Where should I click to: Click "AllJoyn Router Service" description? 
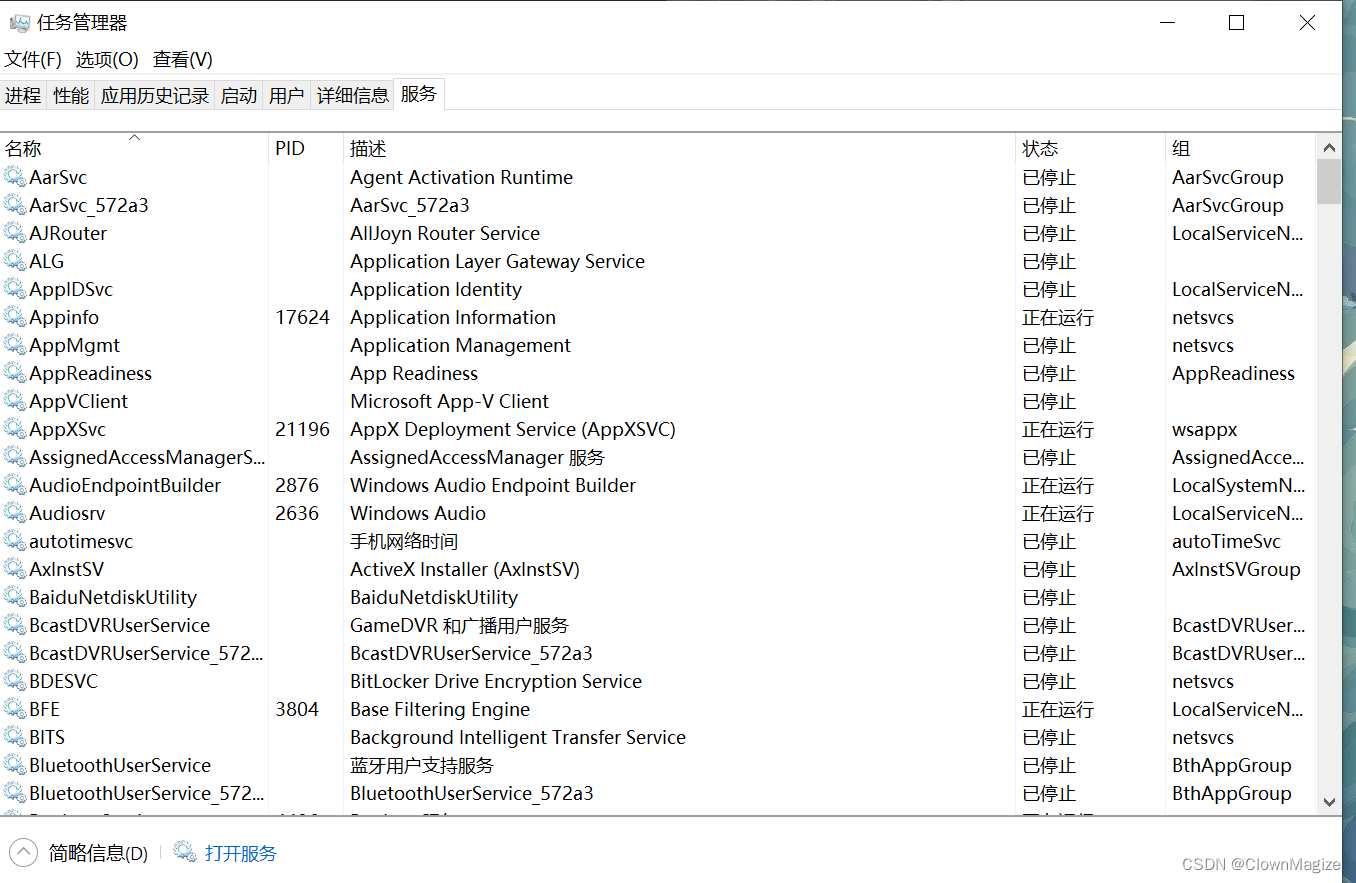point(445,233)
